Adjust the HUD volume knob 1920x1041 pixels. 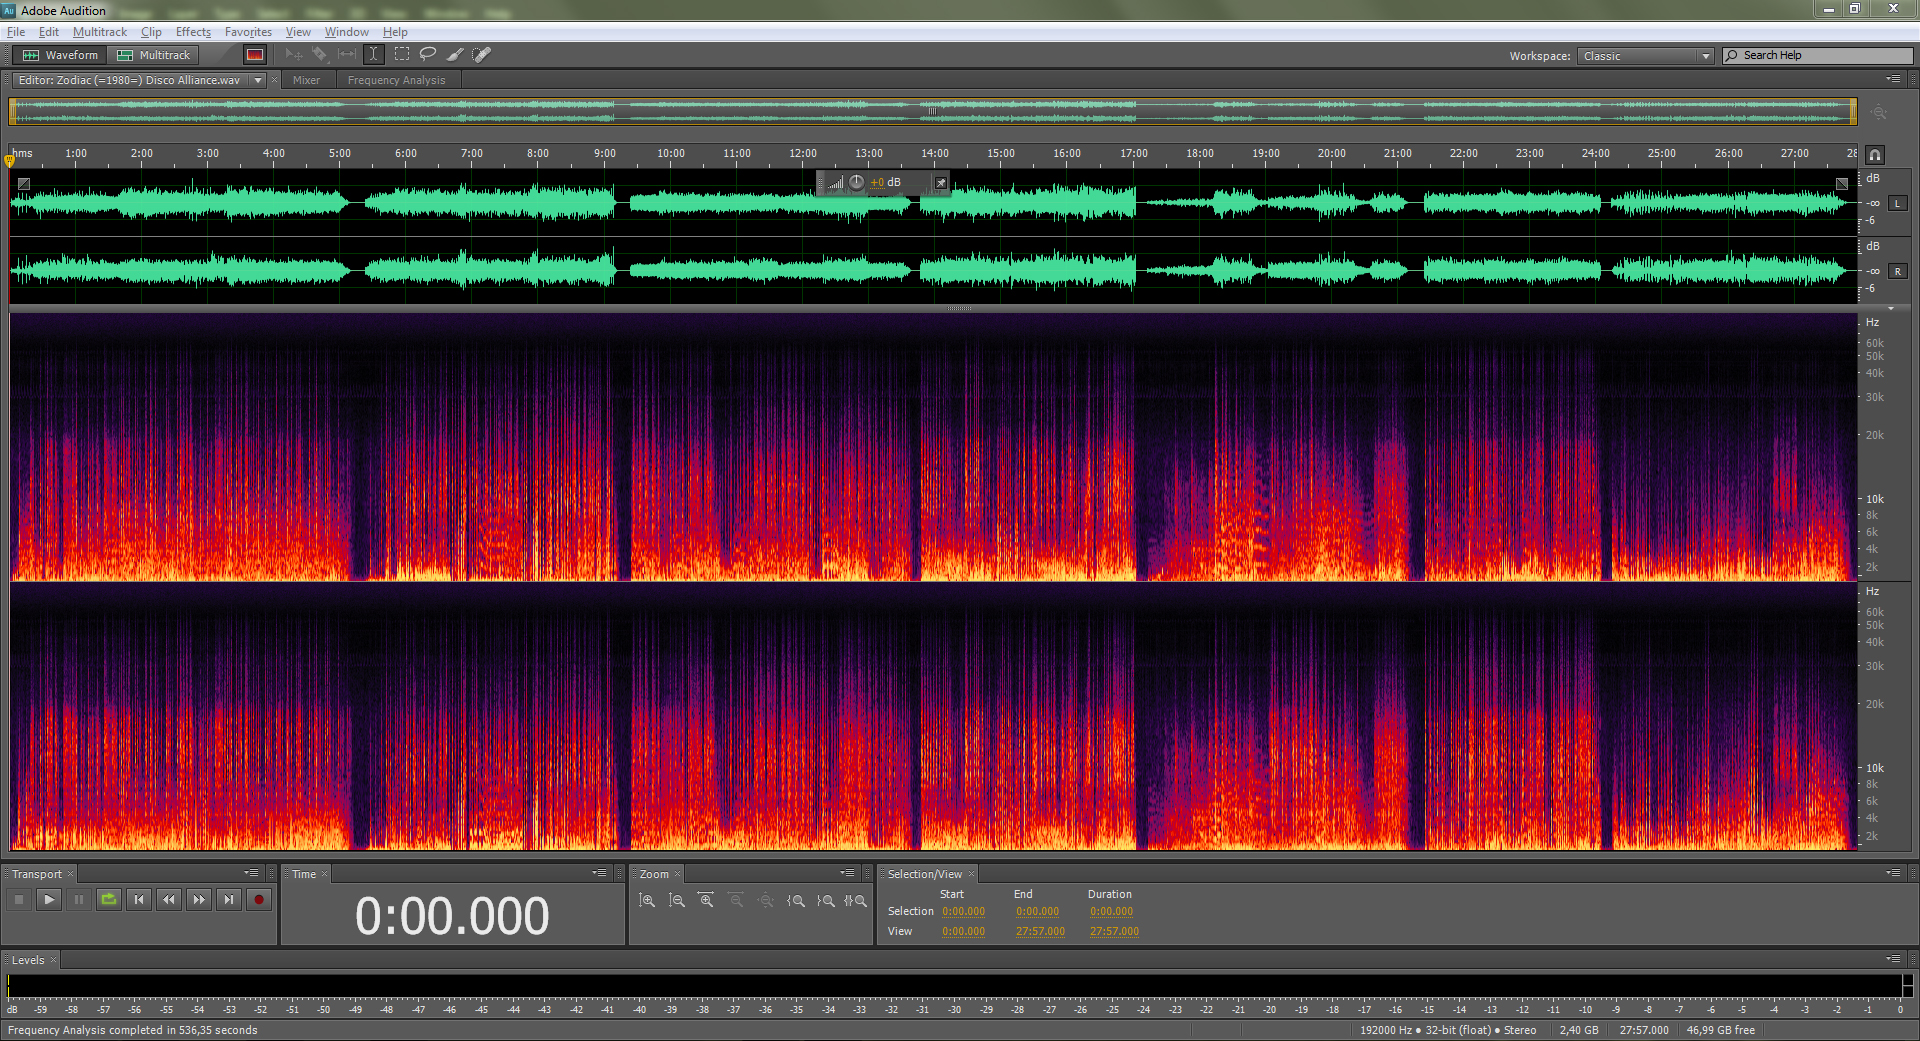click(857, 182)
